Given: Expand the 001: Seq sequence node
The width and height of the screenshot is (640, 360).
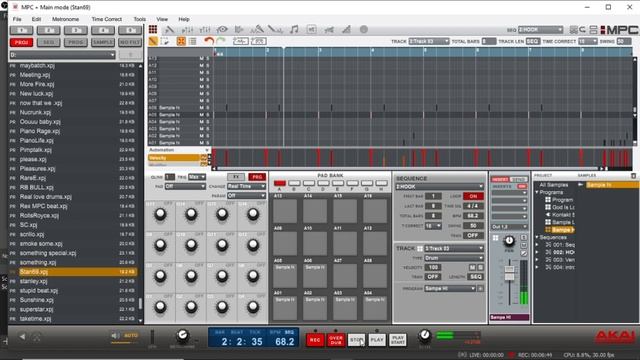Looking at the screenshot, I should click(537, 244).
